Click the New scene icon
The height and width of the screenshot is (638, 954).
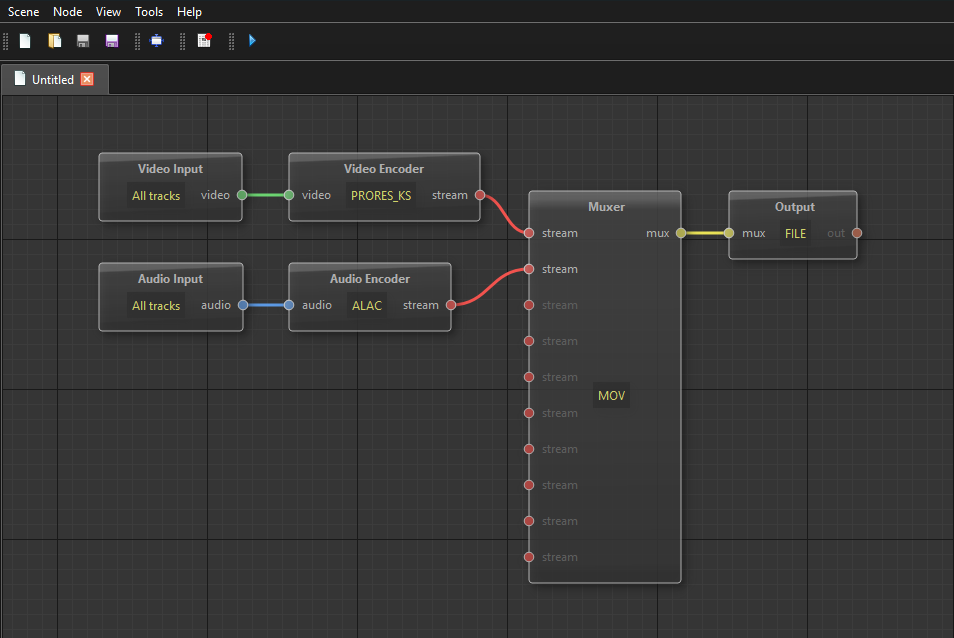(25, 41)
